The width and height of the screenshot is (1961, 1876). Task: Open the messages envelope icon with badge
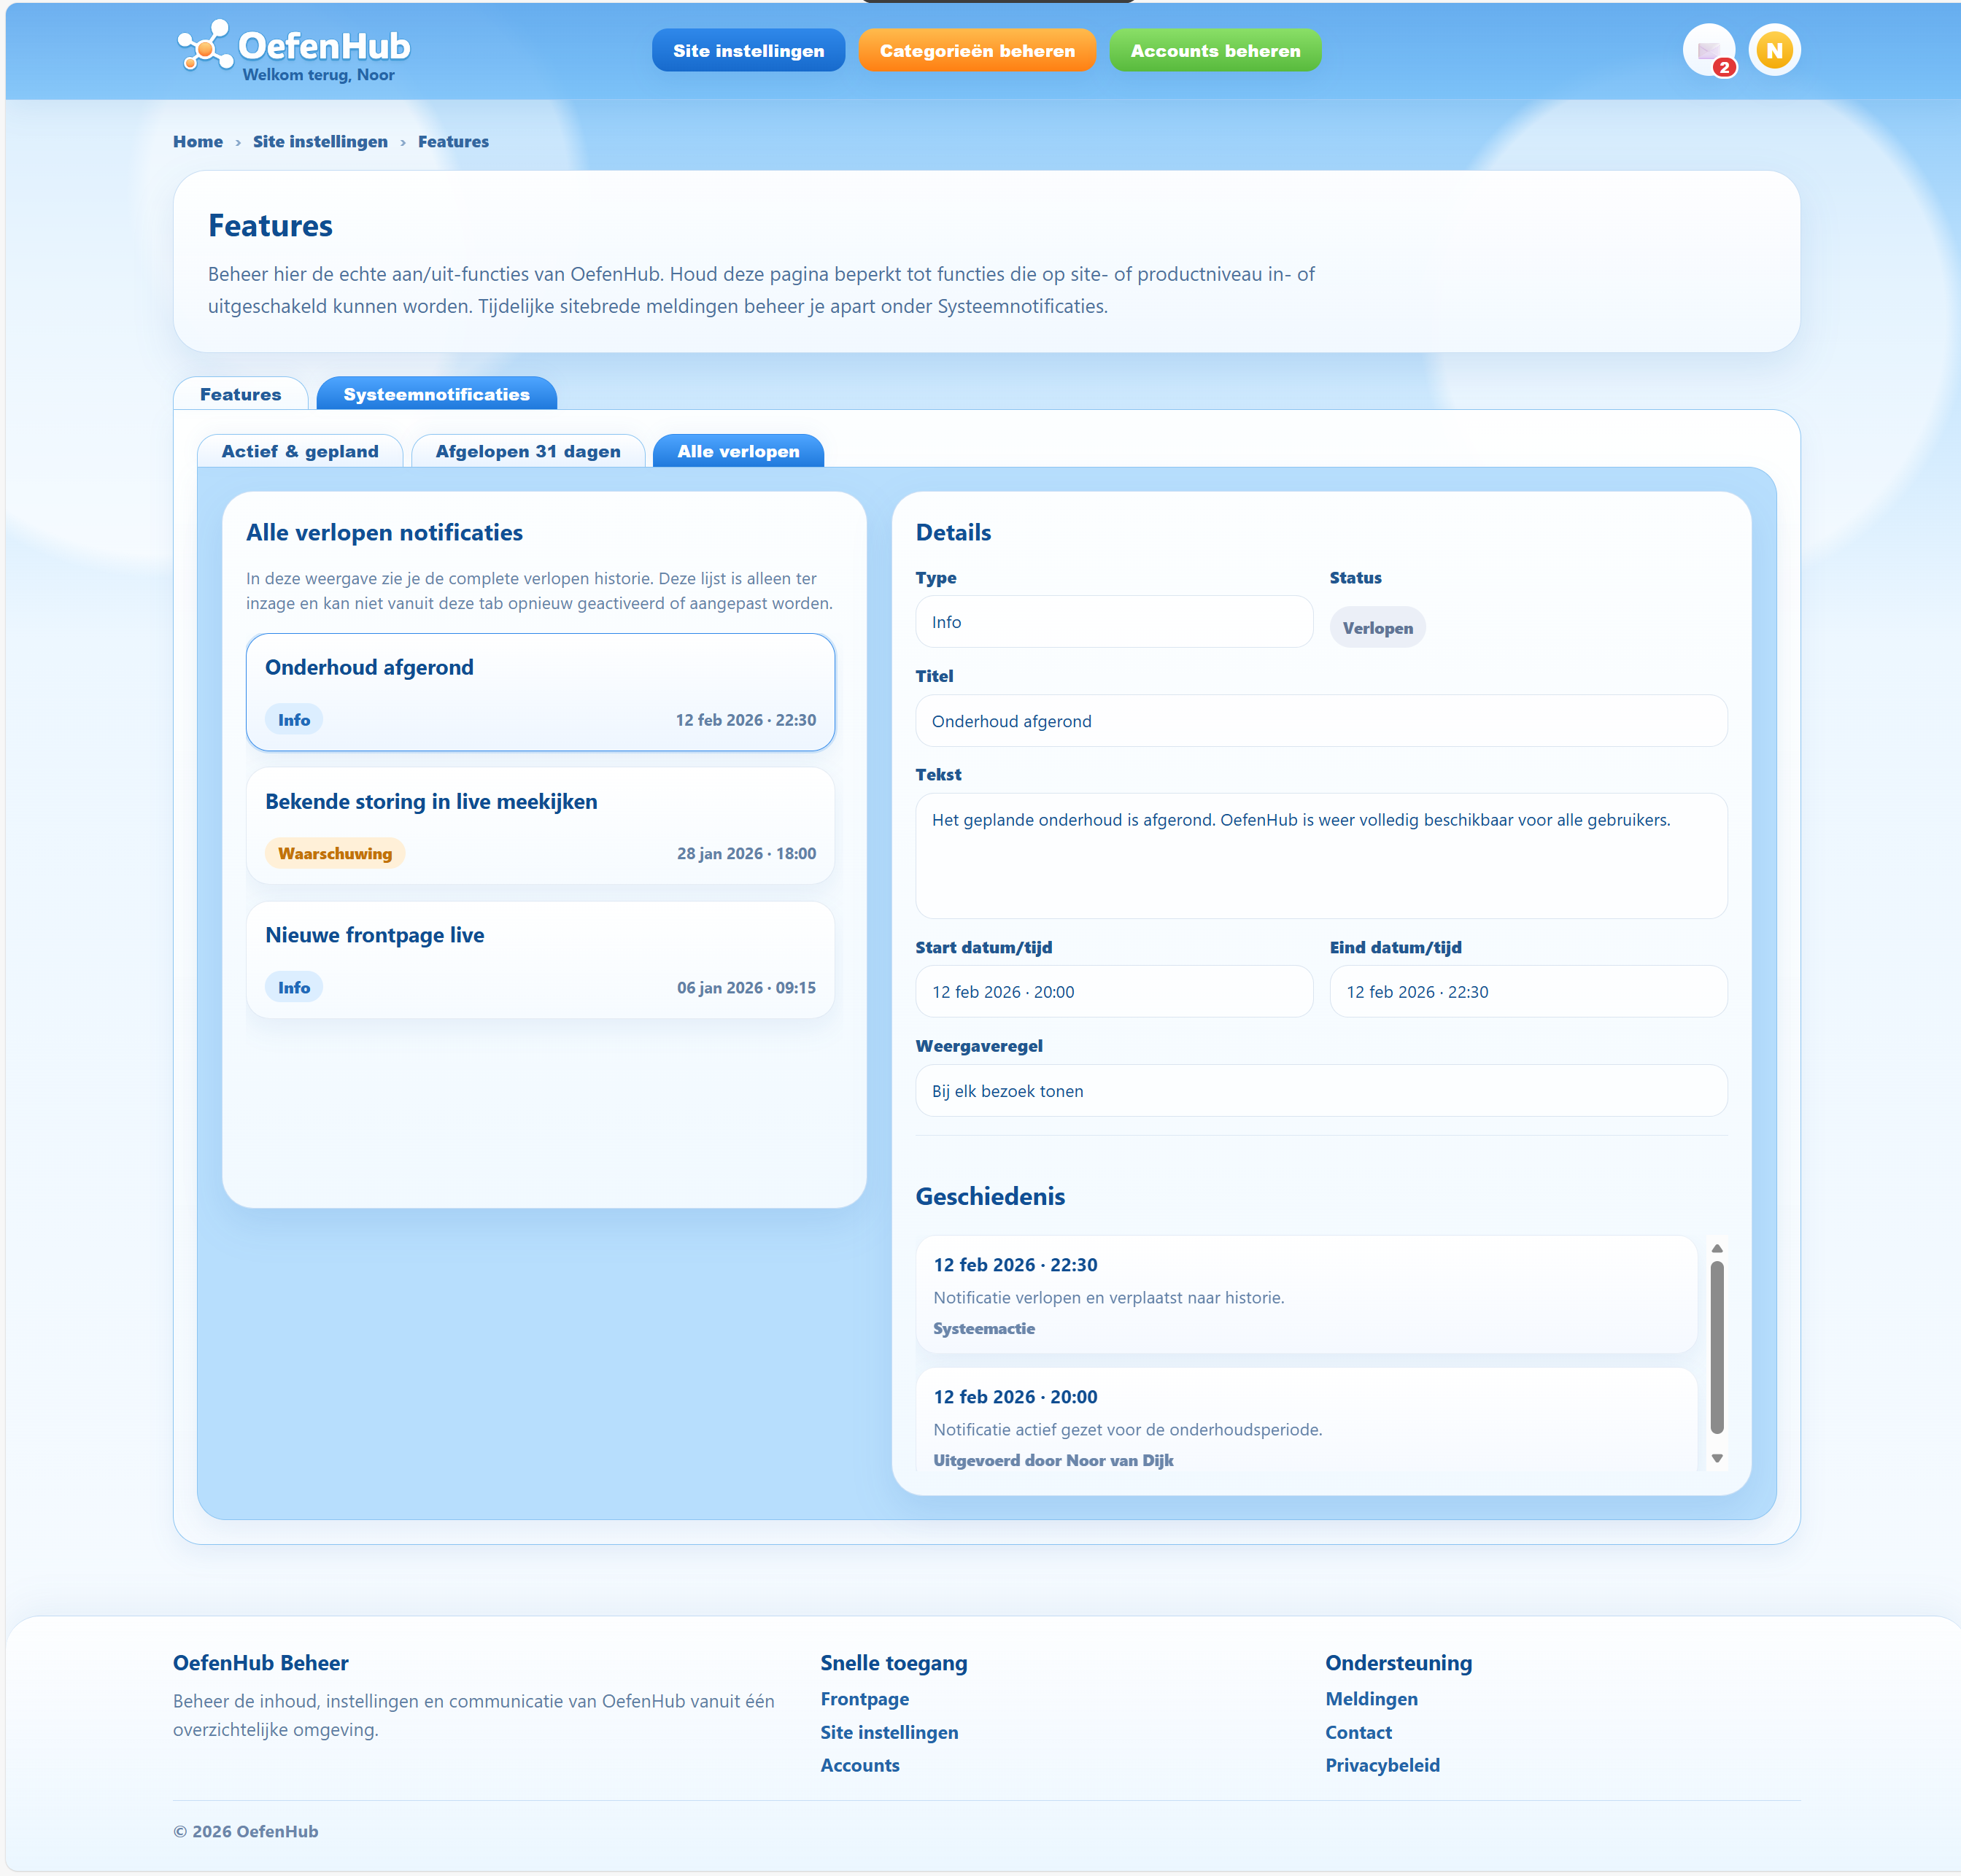tap(1708, 51)
